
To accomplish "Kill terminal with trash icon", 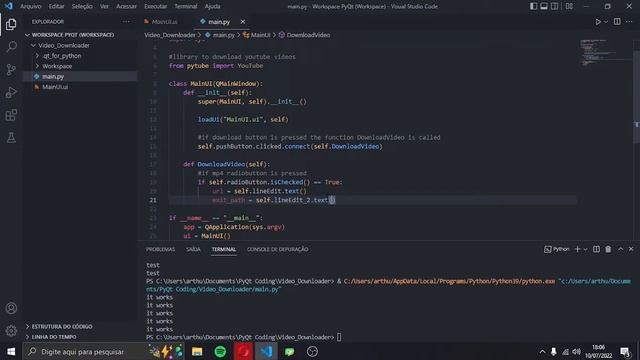I will pyautogui.click(x=608, y=249).
